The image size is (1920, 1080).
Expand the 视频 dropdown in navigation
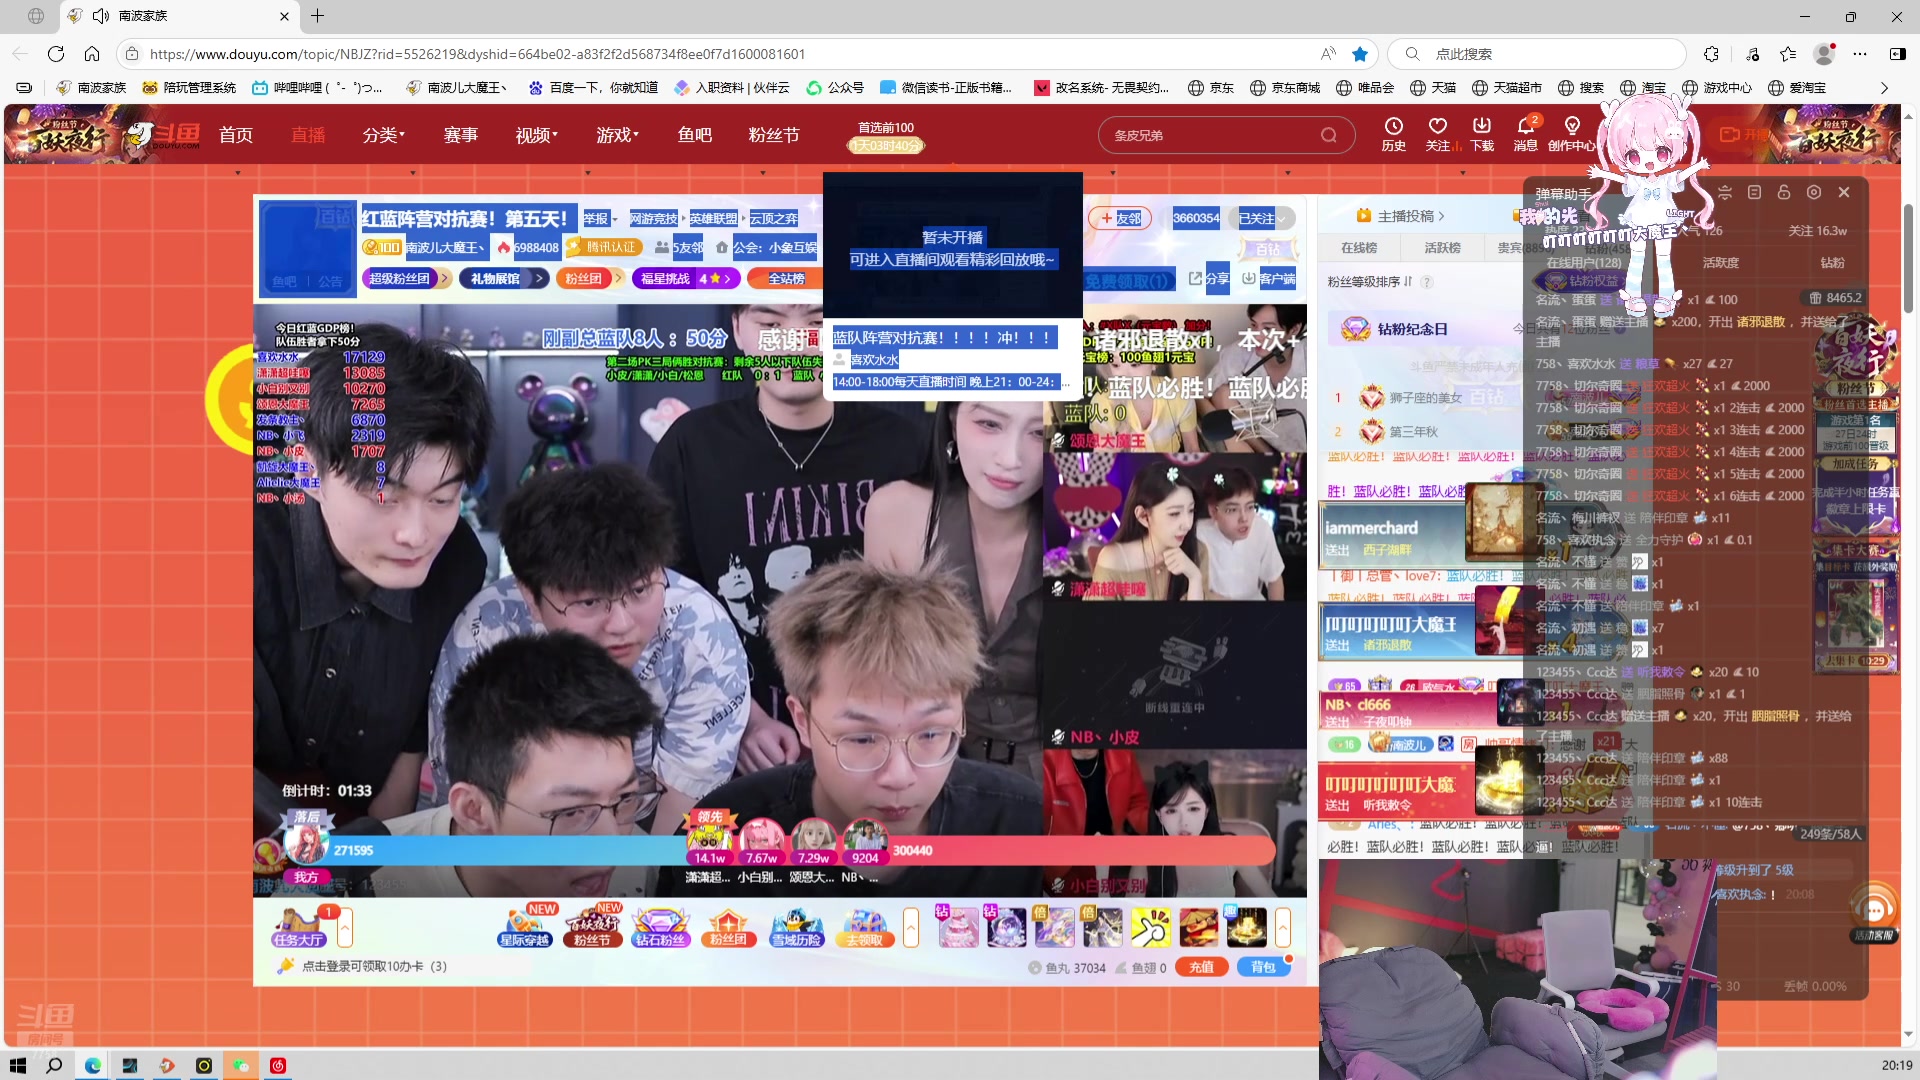(536, 135)
